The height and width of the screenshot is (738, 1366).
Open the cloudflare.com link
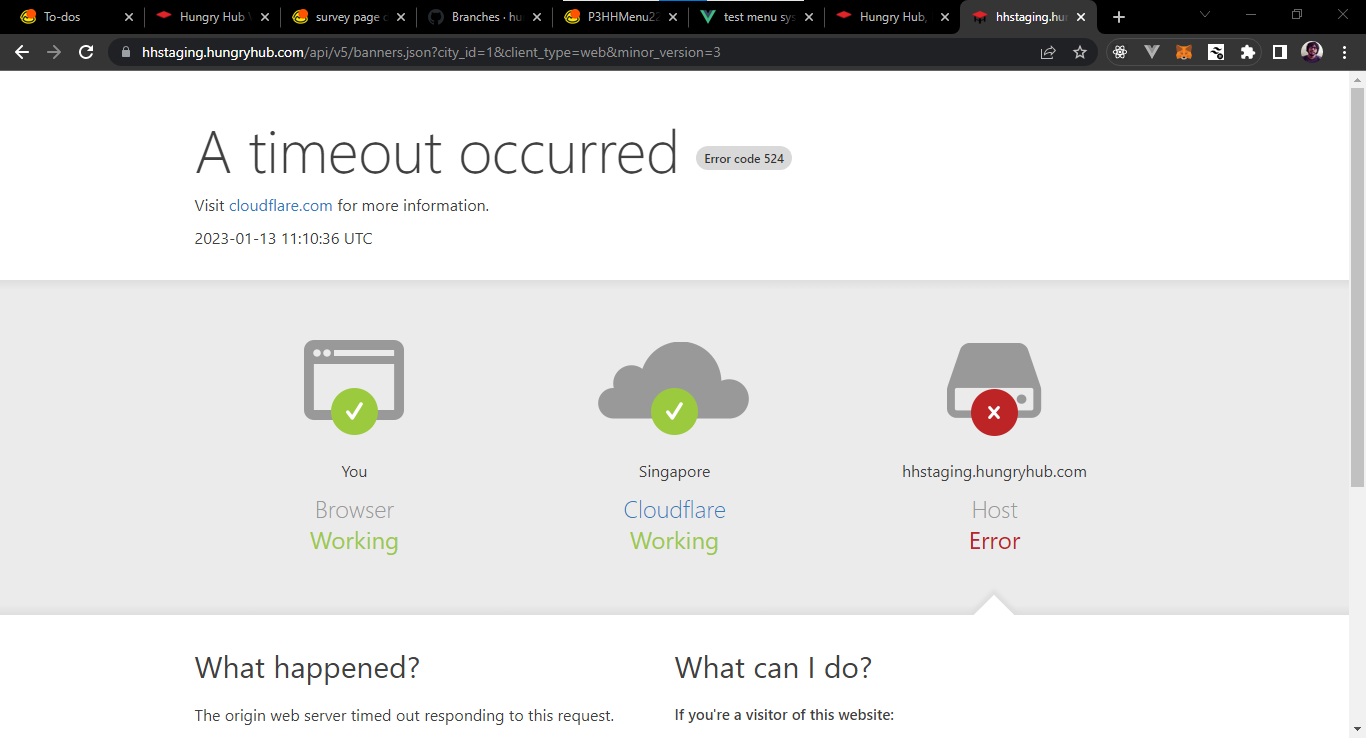click(x=280, y=206)
